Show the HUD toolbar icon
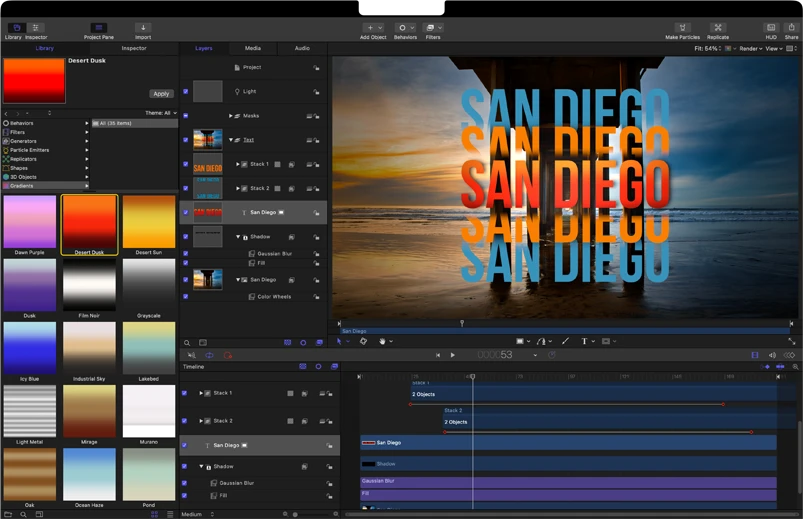Viewport: 803px width, 519px height. coord(771,28)
